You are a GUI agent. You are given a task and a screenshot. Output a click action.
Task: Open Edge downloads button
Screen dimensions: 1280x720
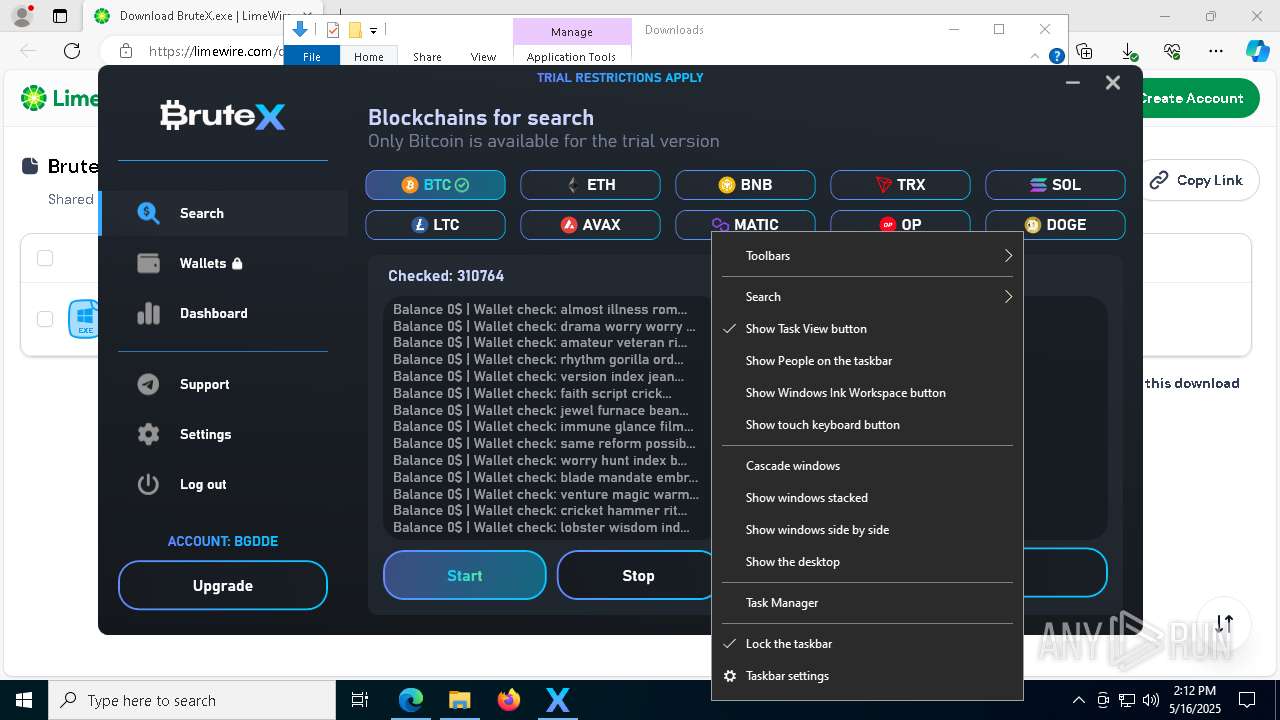(1129, 51)
